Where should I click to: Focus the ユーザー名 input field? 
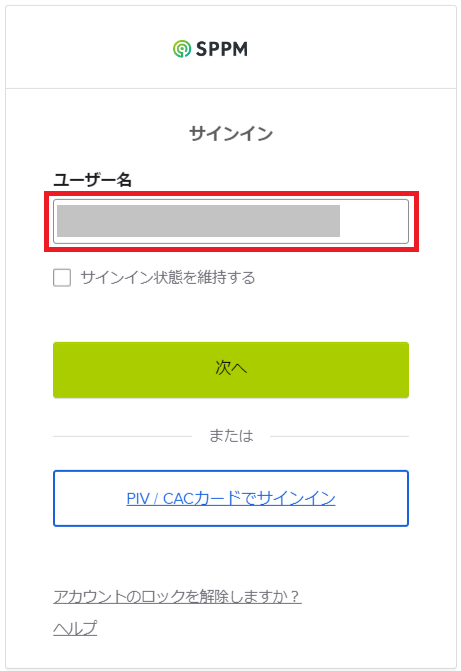(x=231, y=221)
